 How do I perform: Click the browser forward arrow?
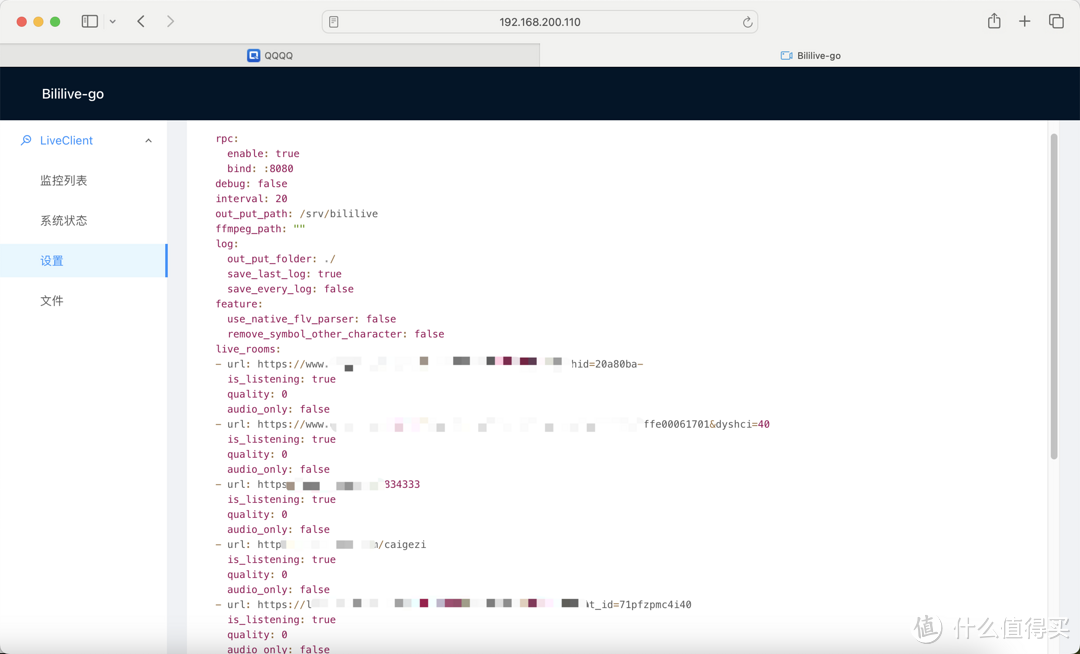170,21
